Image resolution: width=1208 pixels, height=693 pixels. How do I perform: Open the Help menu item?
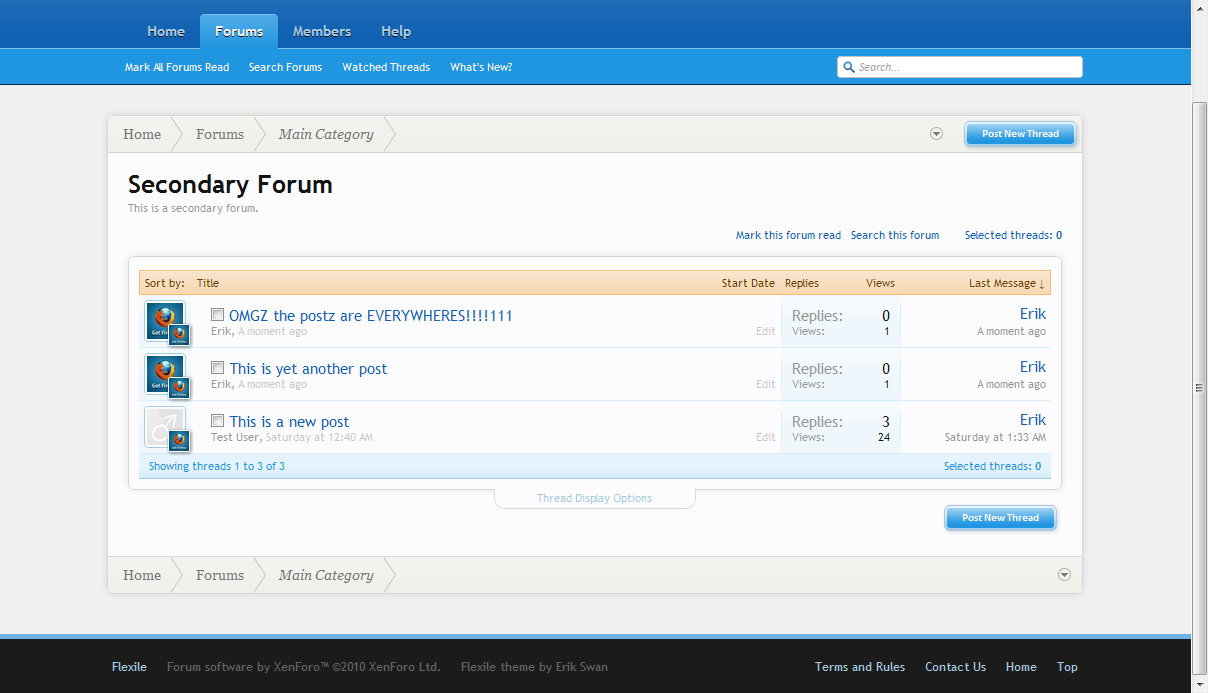(x=395, y=31)
